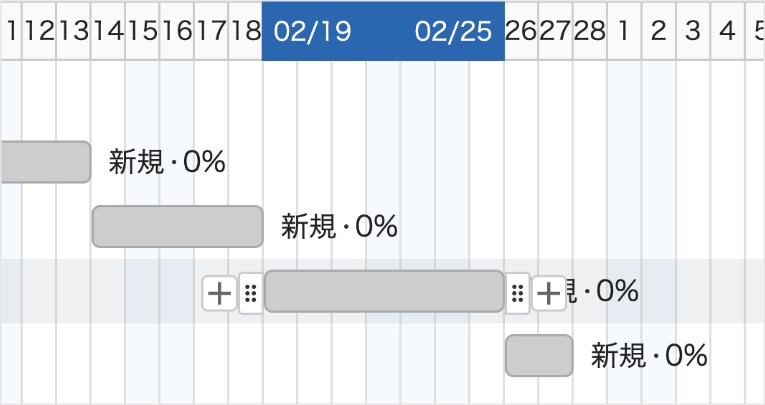
Task: Click day 28 in the timeline header
Action: coord(589,31)
